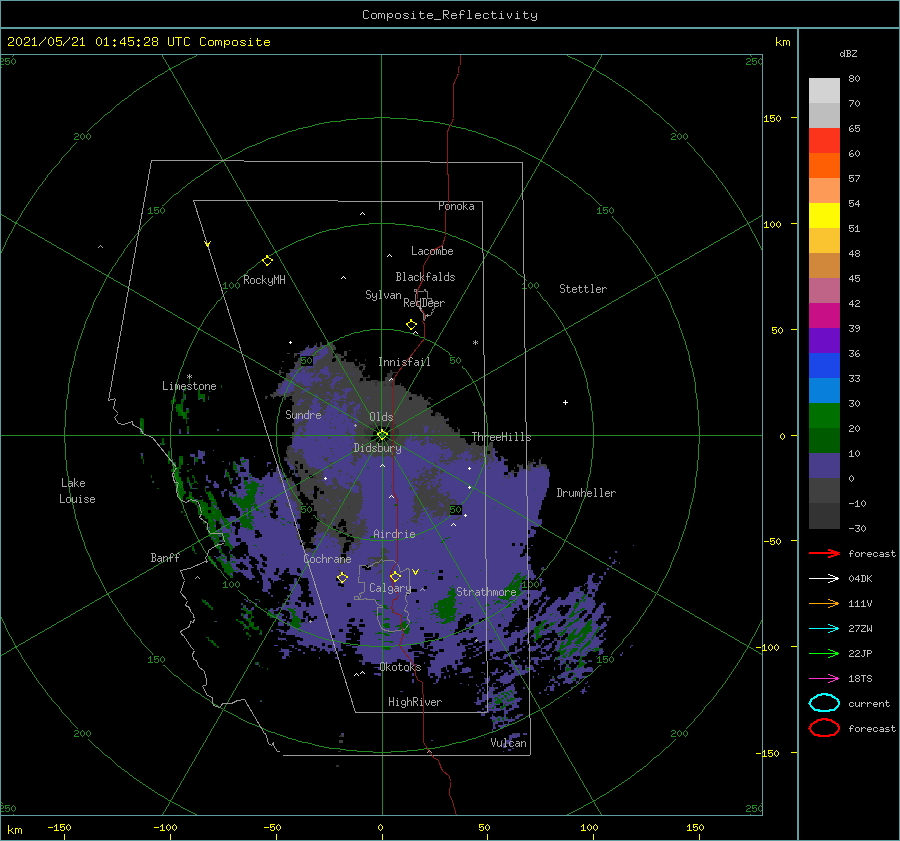The height and width of the screenshot is (841, 900).
Task: Click the white cross marker east of ThreeHills
Action: [565, 402]
